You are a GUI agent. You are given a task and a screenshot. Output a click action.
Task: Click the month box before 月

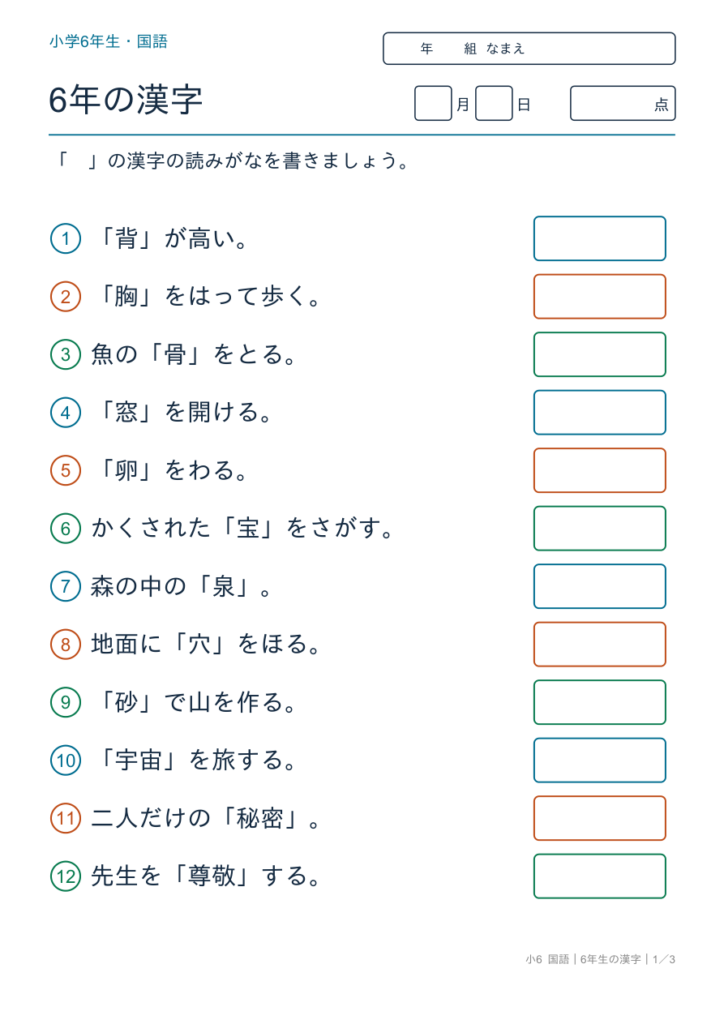[x=433, y=103]
